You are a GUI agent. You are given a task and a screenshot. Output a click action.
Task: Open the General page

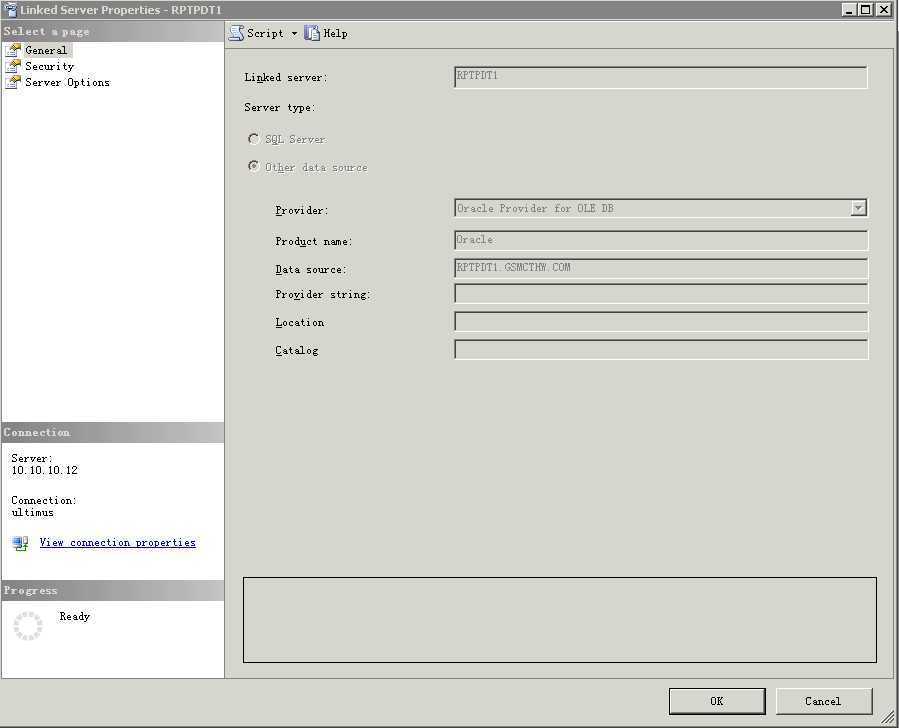[x=46, y=50]
